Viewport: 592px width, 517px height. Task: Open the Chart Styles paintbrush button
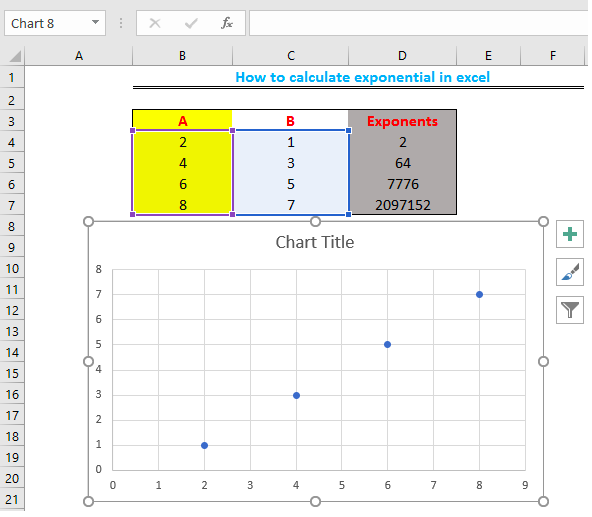click(569, 272)
